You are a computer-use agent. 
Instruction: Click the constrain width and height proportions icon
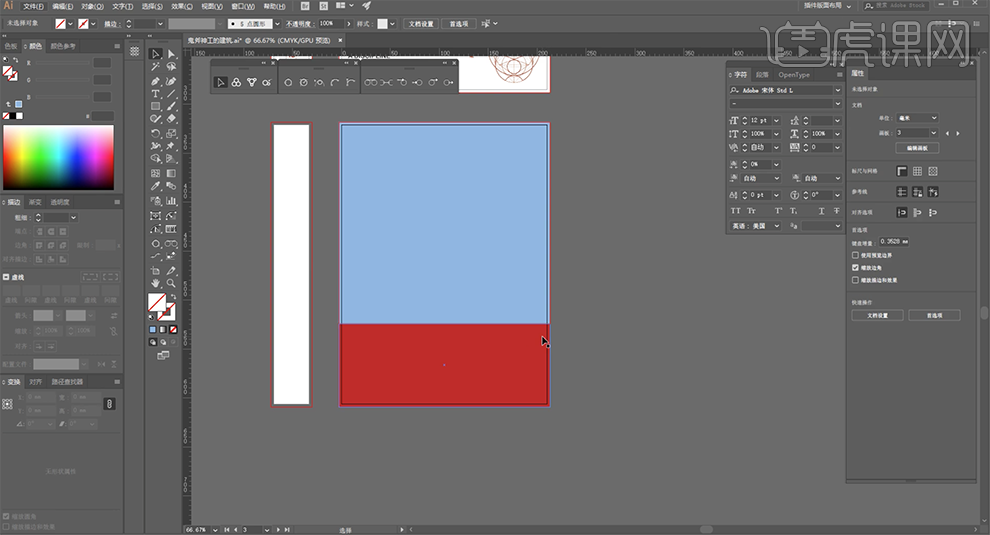click(x=109, y=404)
